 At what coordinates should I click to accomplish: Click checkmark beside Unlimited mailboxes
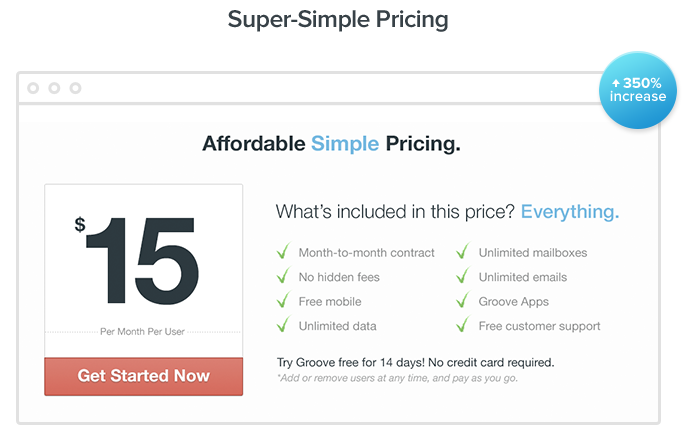pyautogui.click(x=463, y=251)
